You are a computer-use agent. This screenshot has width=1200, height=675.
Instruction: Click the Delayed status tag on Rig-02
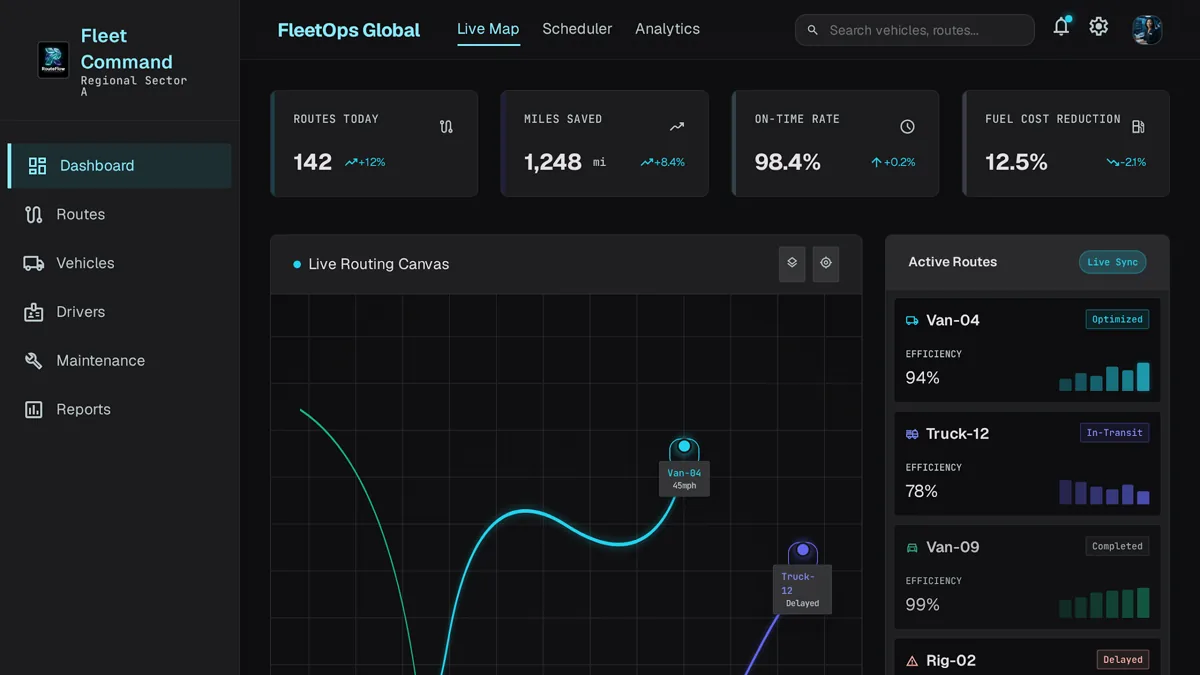coord(1122,660)
